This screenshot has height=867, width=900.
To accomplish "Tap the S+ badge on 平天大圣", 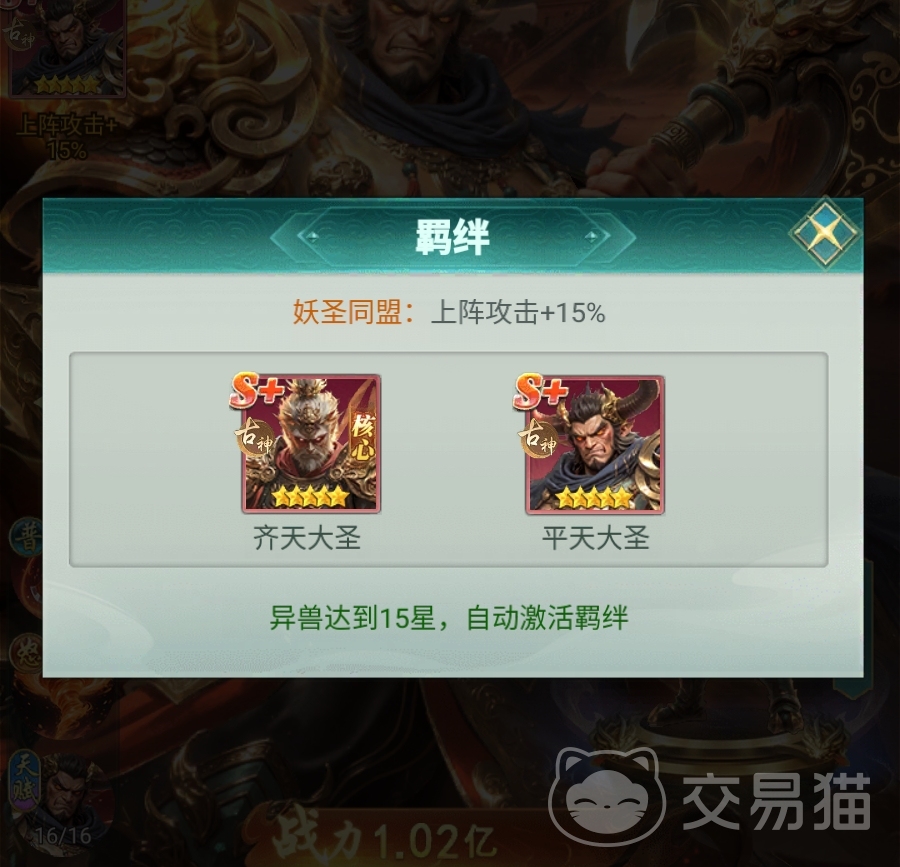I will point(540,391).
